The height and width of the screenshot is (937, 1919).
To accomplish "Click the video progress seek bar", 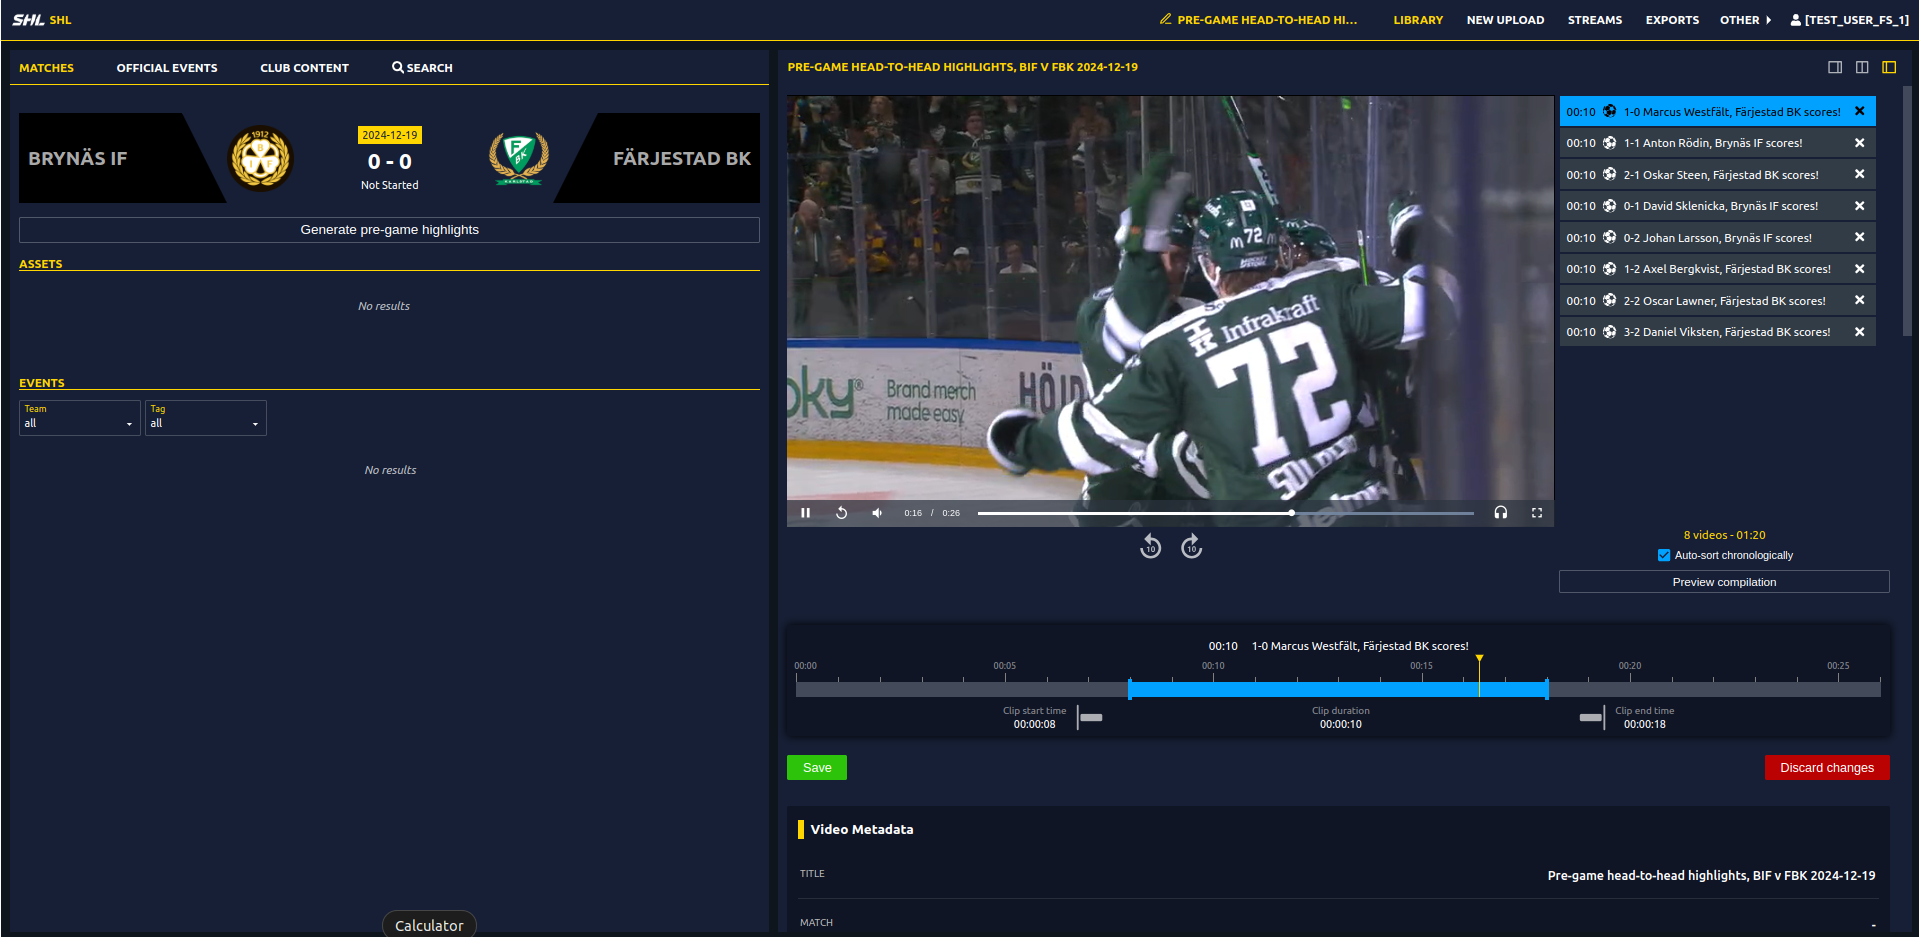I will (1224, 513).
